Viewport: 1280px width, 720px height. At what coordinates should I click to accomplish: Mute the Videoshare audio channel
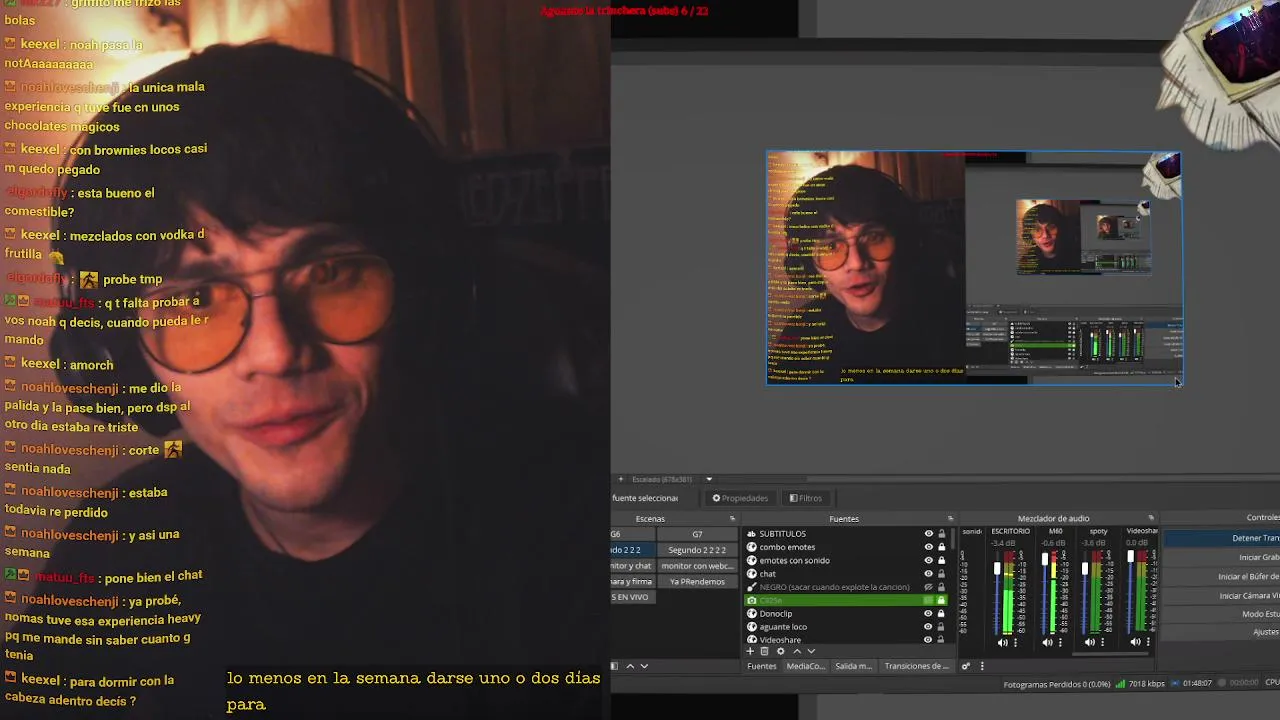(1135, 642)
